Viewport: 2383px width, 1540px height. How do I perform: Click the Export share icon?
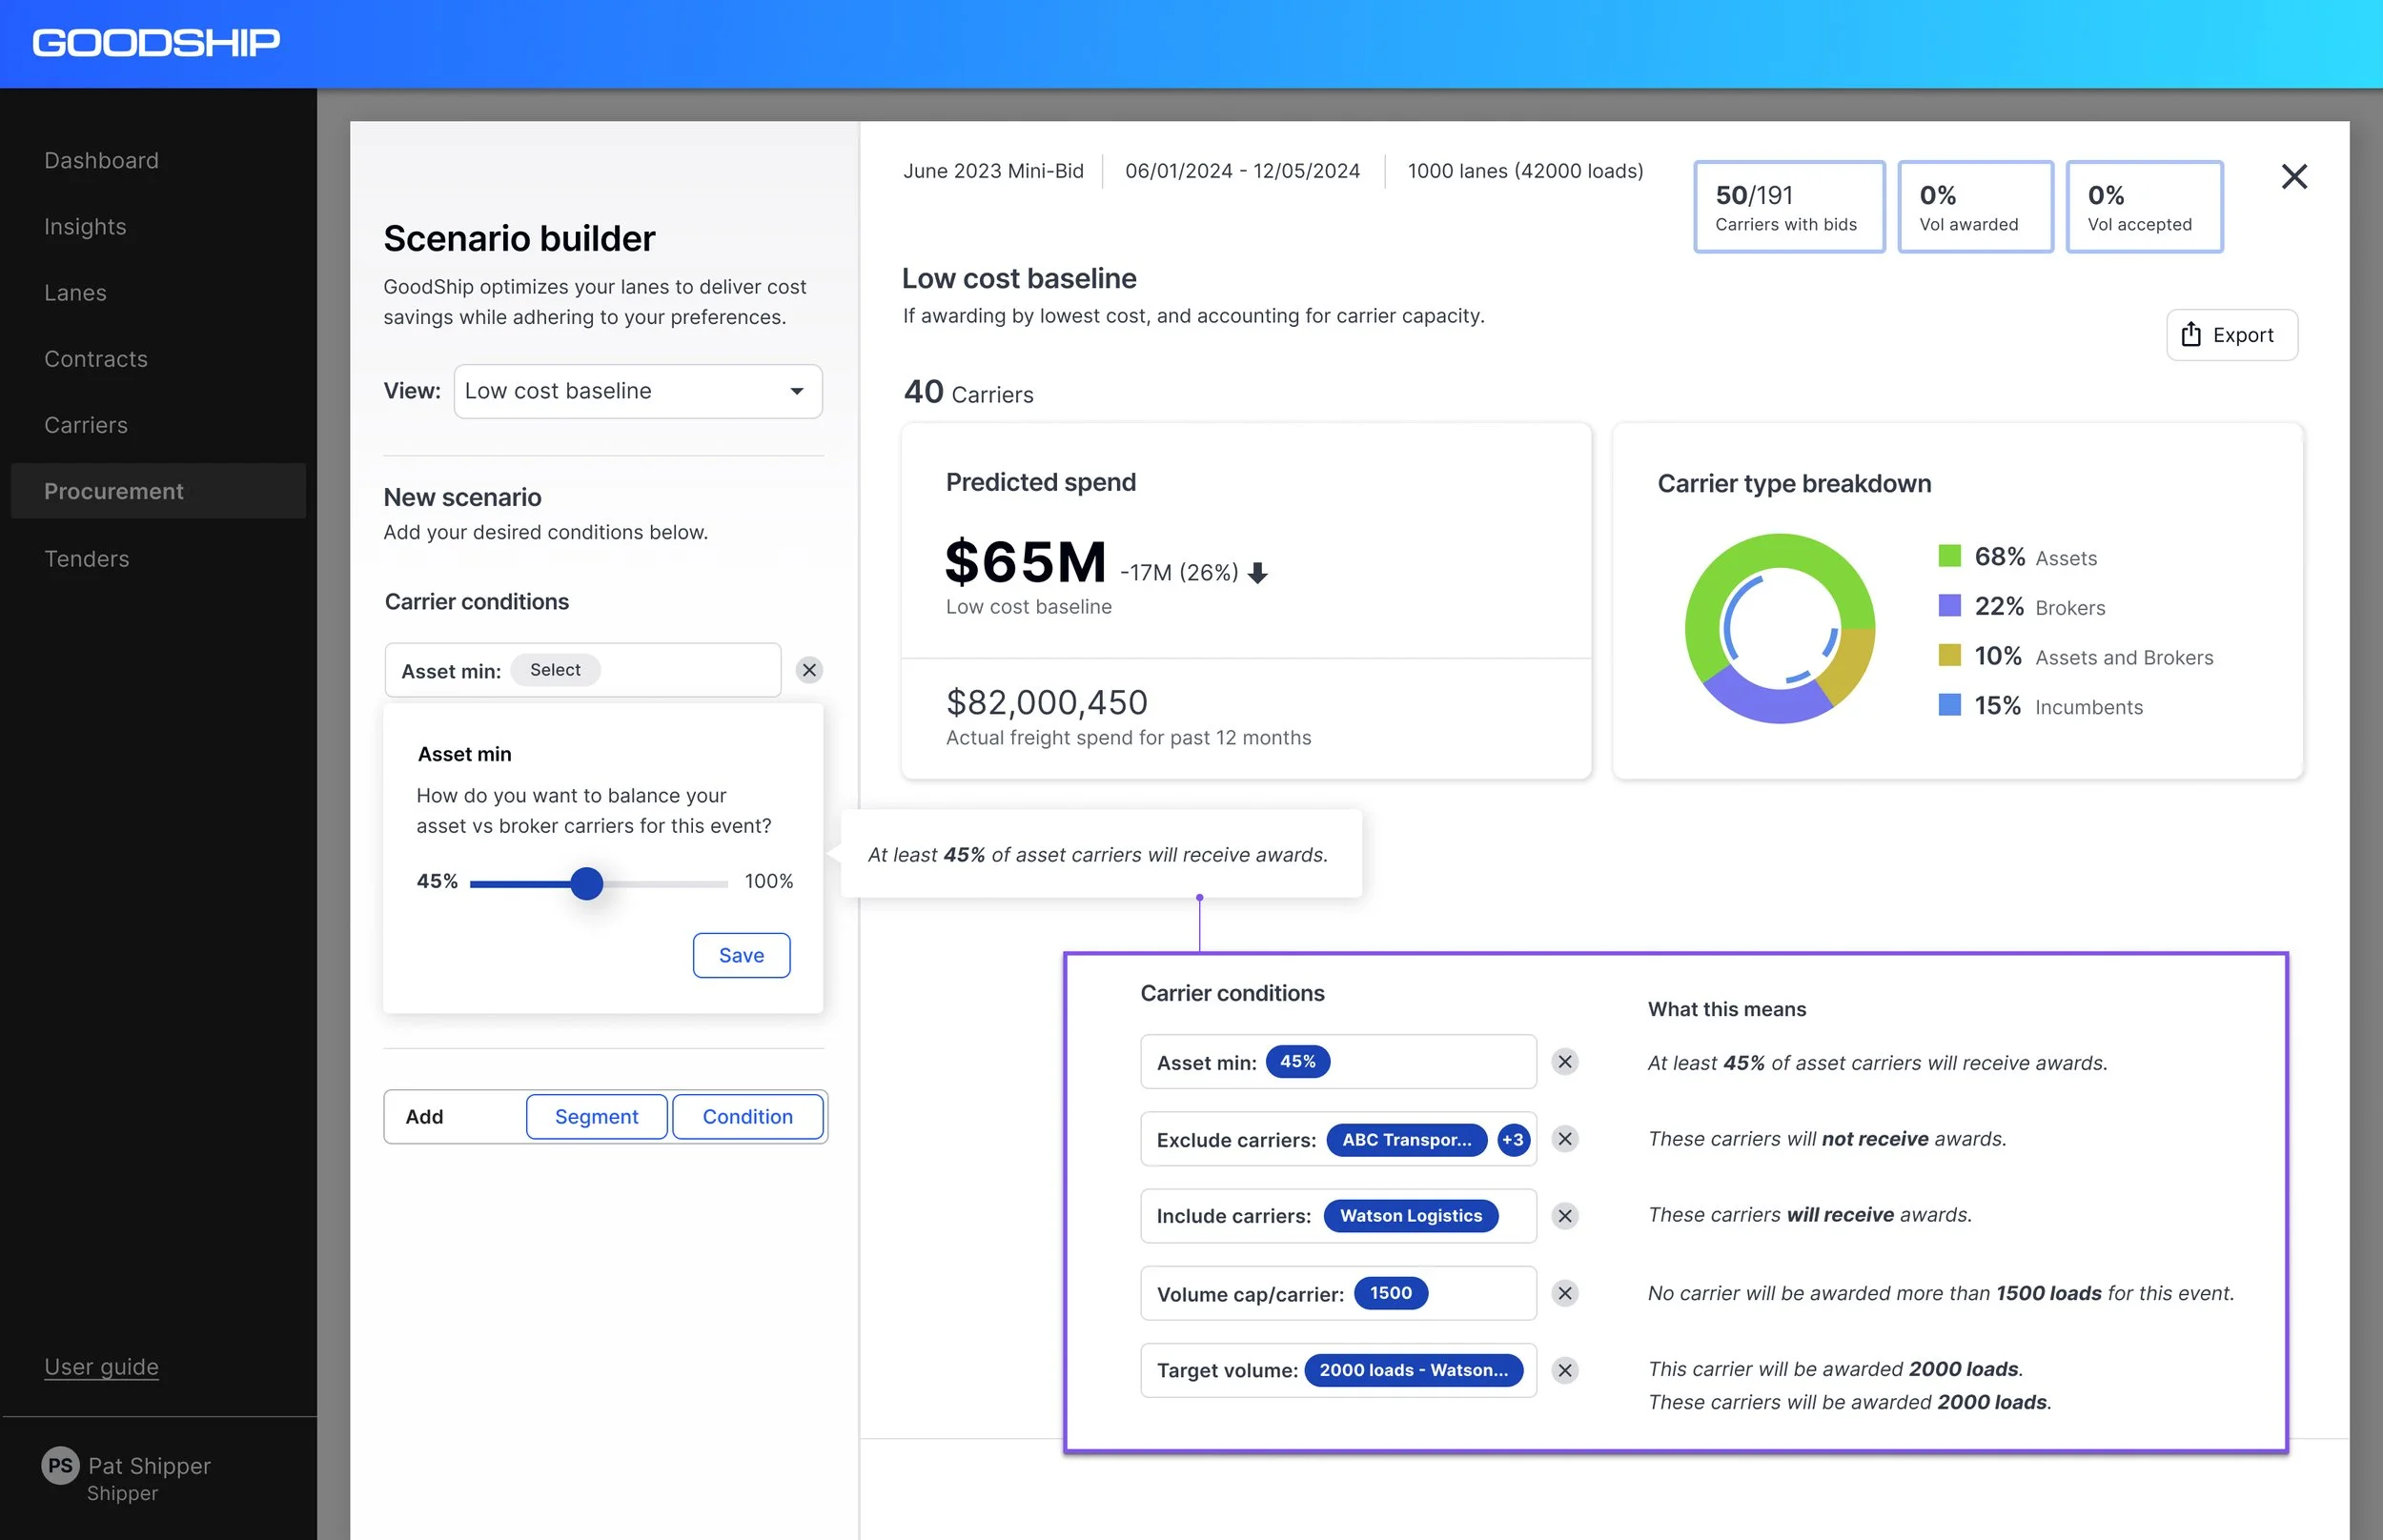(x=2190, y=334)
